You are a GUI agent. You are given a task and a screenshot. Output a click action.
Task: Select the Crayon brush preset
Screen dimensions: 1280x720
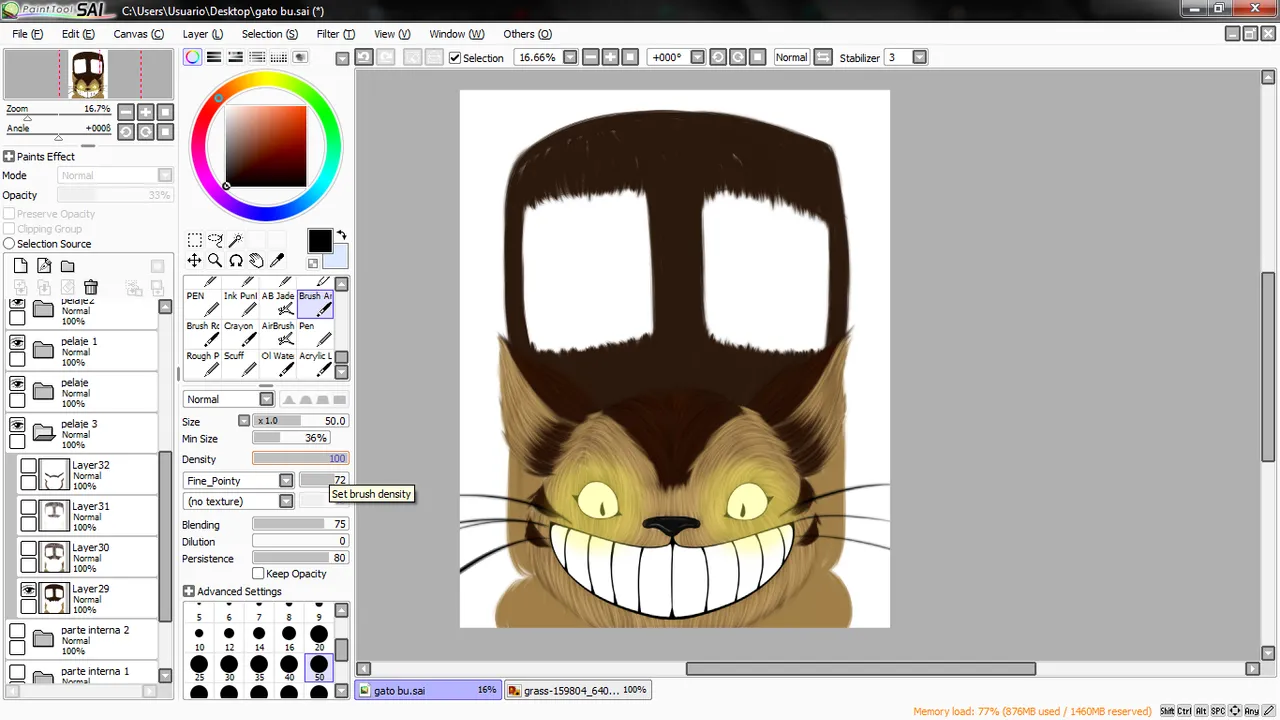click(240, 334)
